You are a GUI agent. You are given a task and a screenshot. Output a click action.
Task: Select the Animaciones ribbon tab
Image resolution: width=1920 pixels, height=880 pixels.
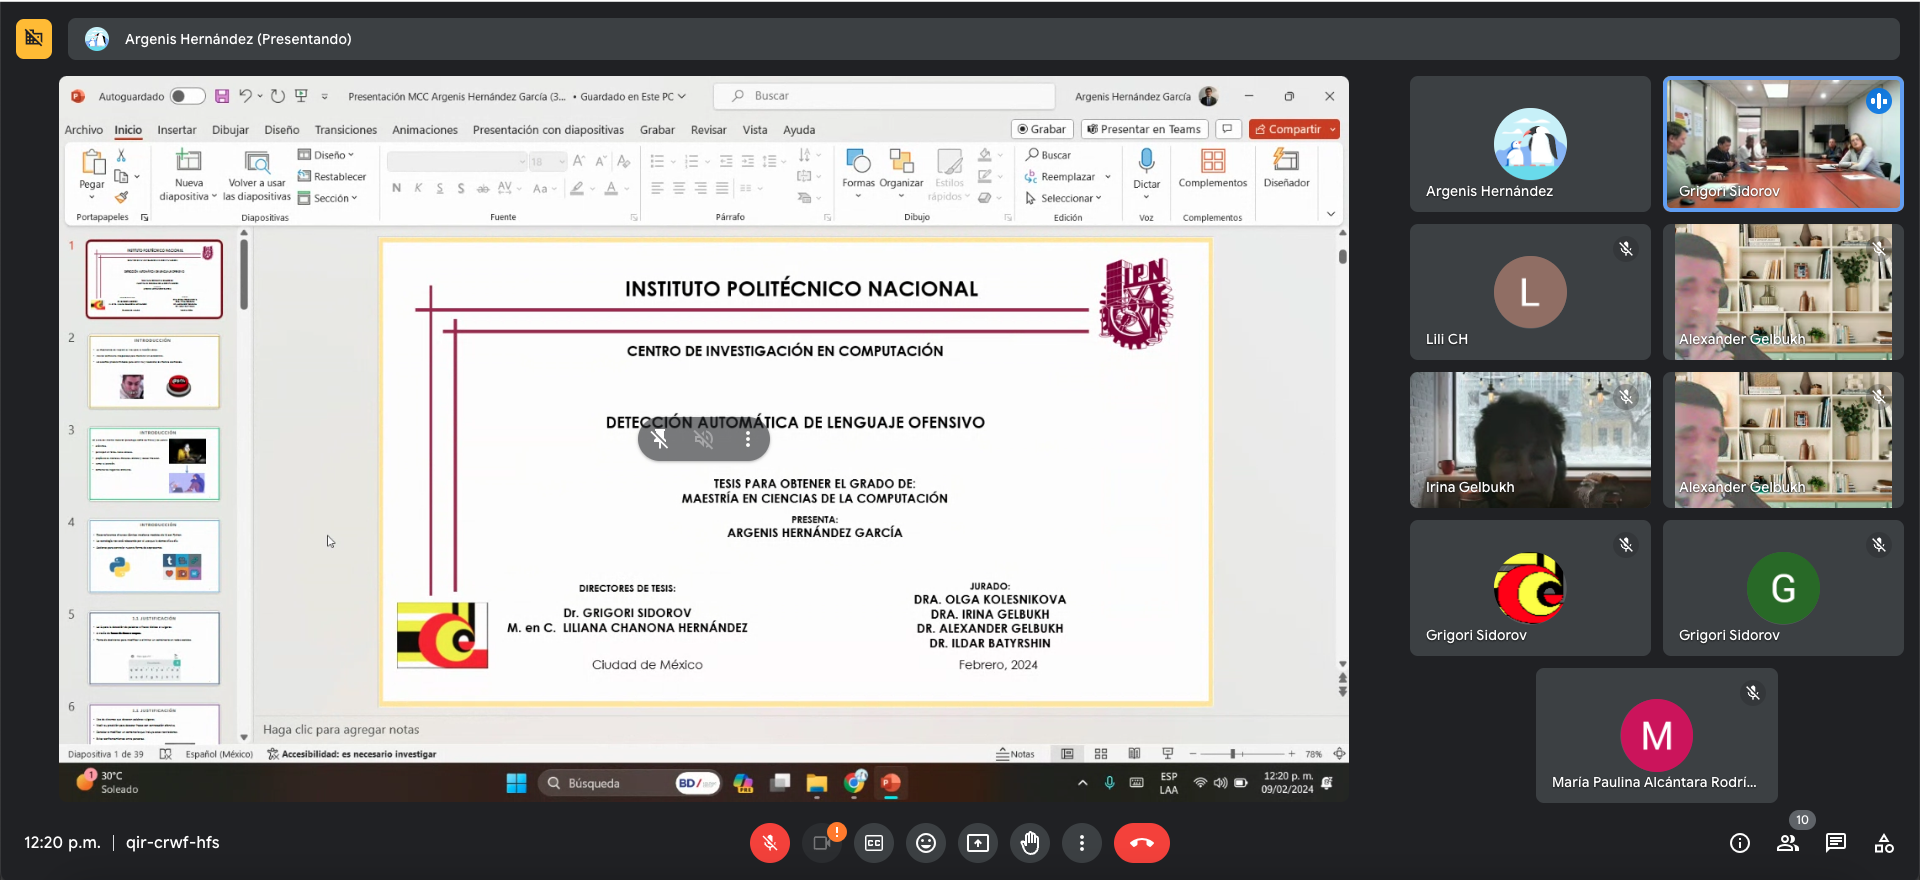(425, 130)
